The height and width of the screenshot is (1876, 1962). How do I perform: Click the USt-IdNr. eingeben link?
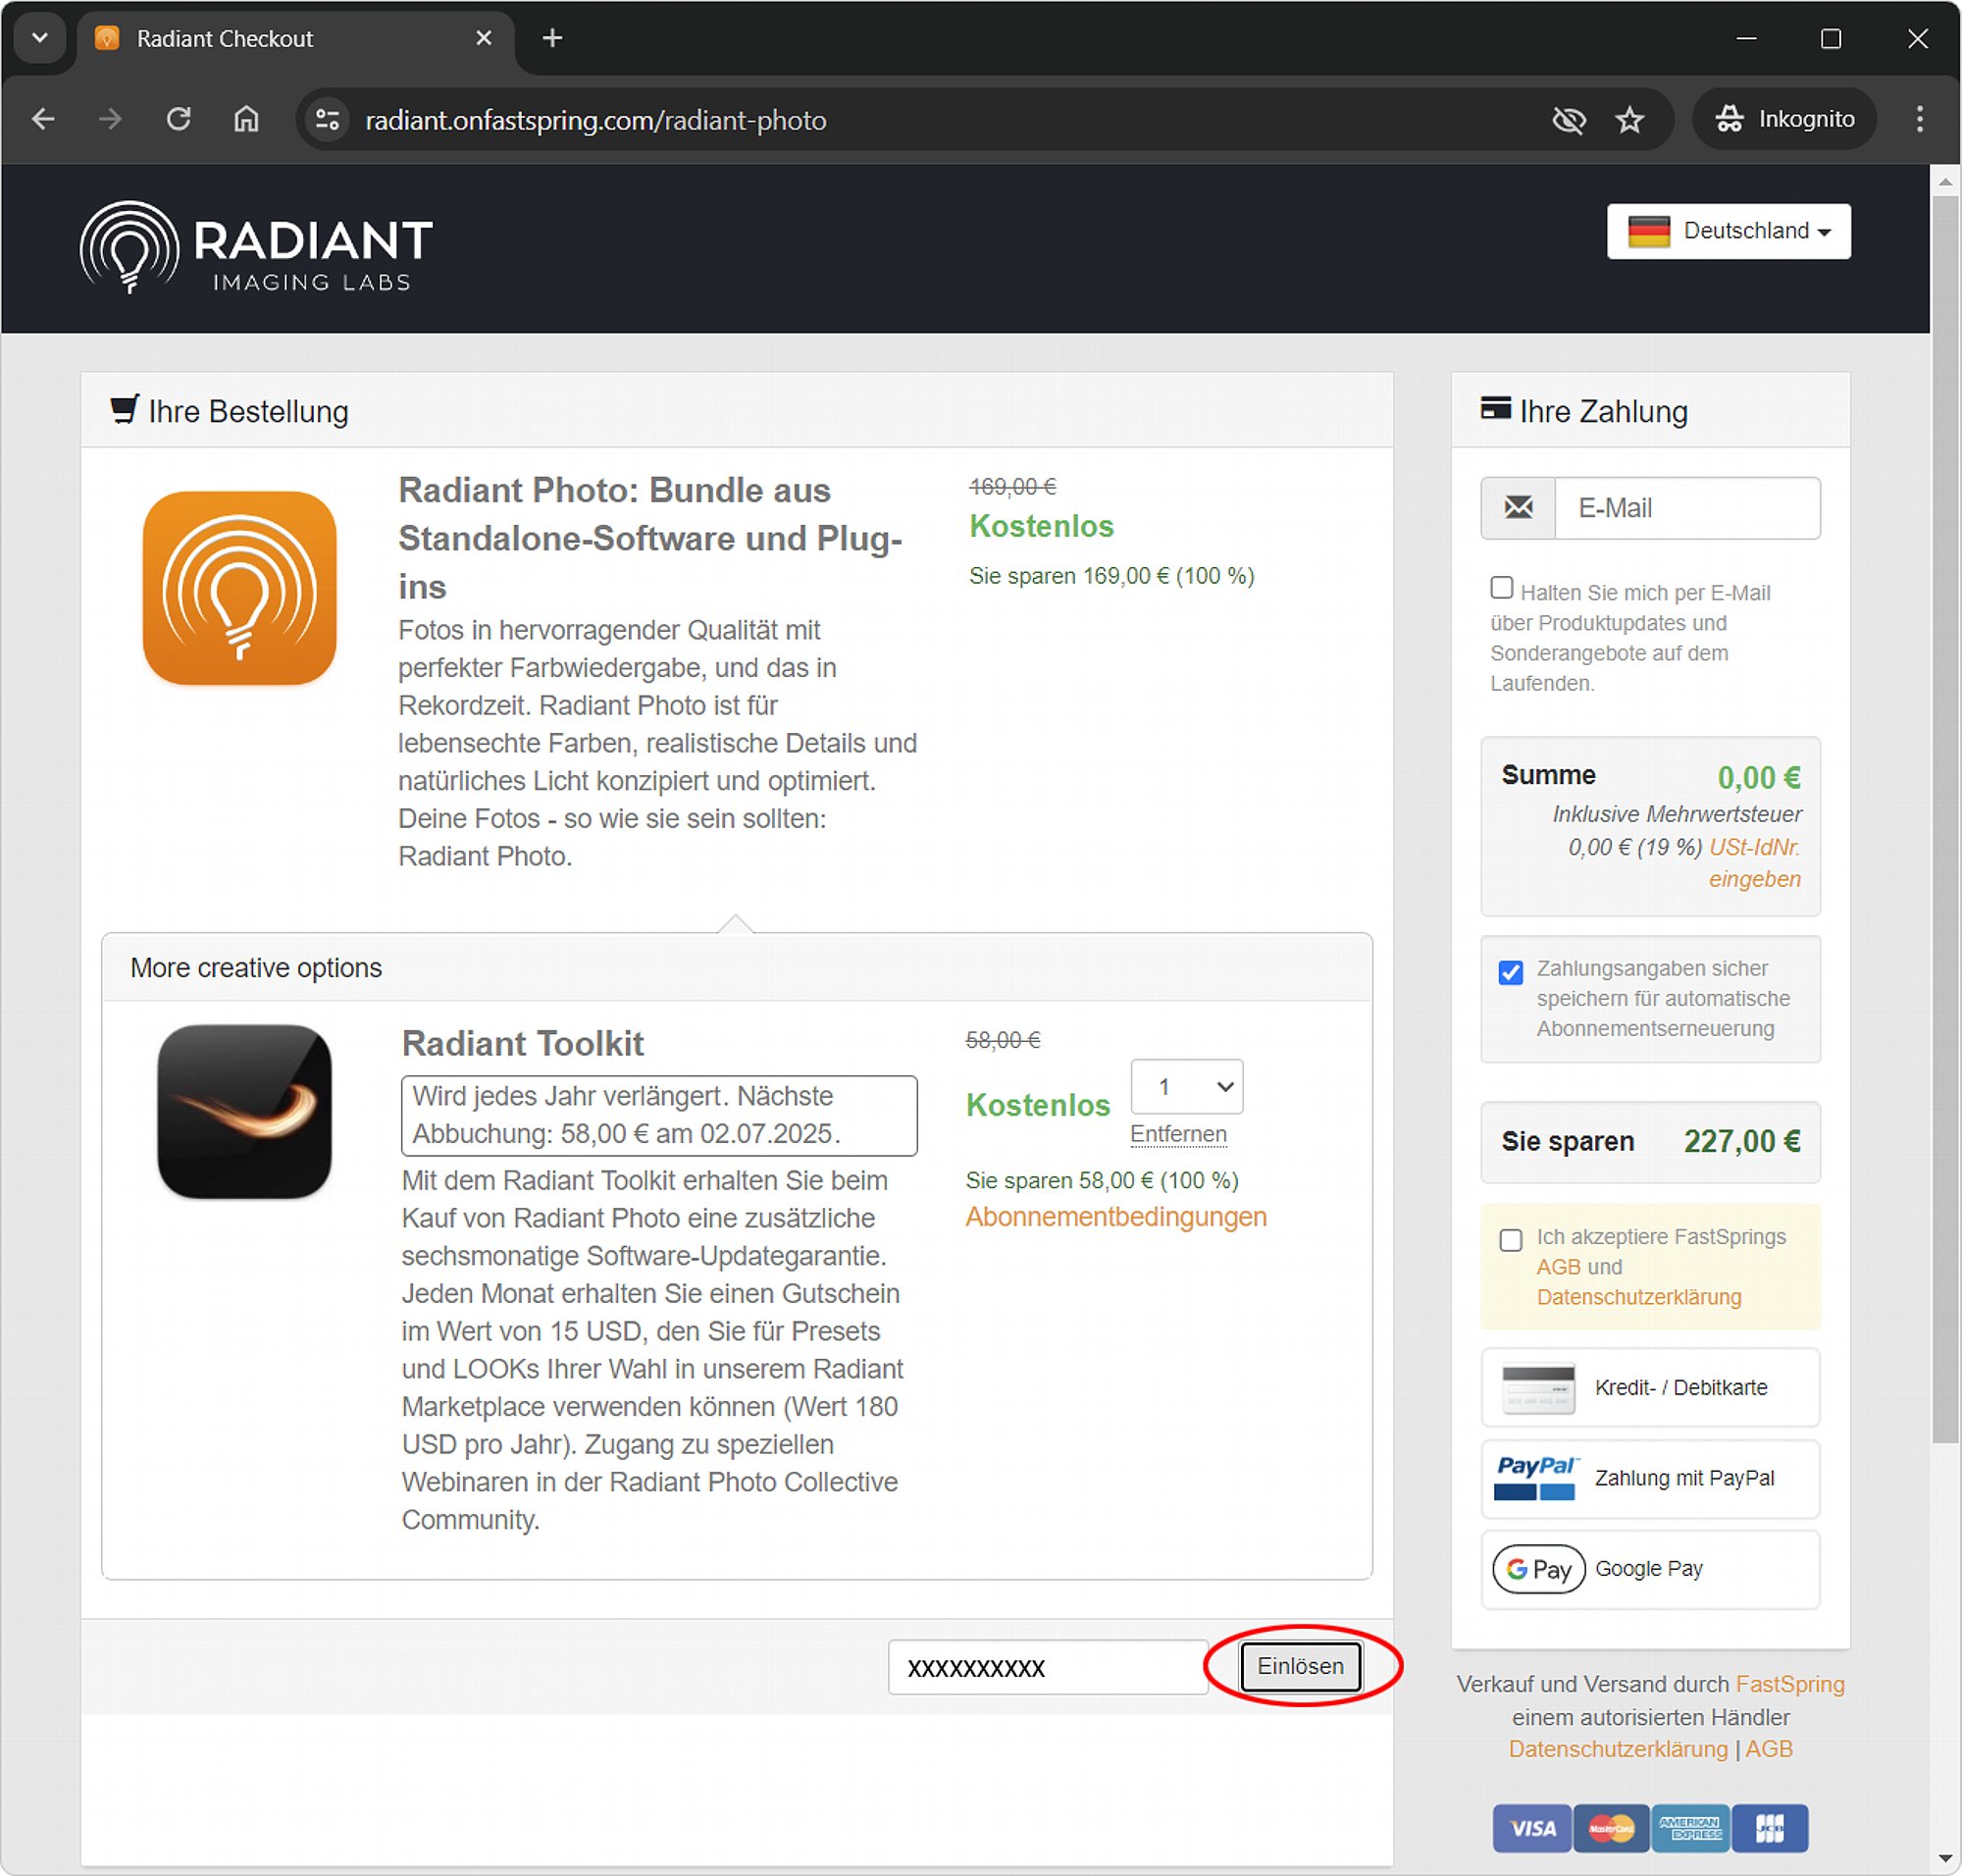coord(1754,863)
